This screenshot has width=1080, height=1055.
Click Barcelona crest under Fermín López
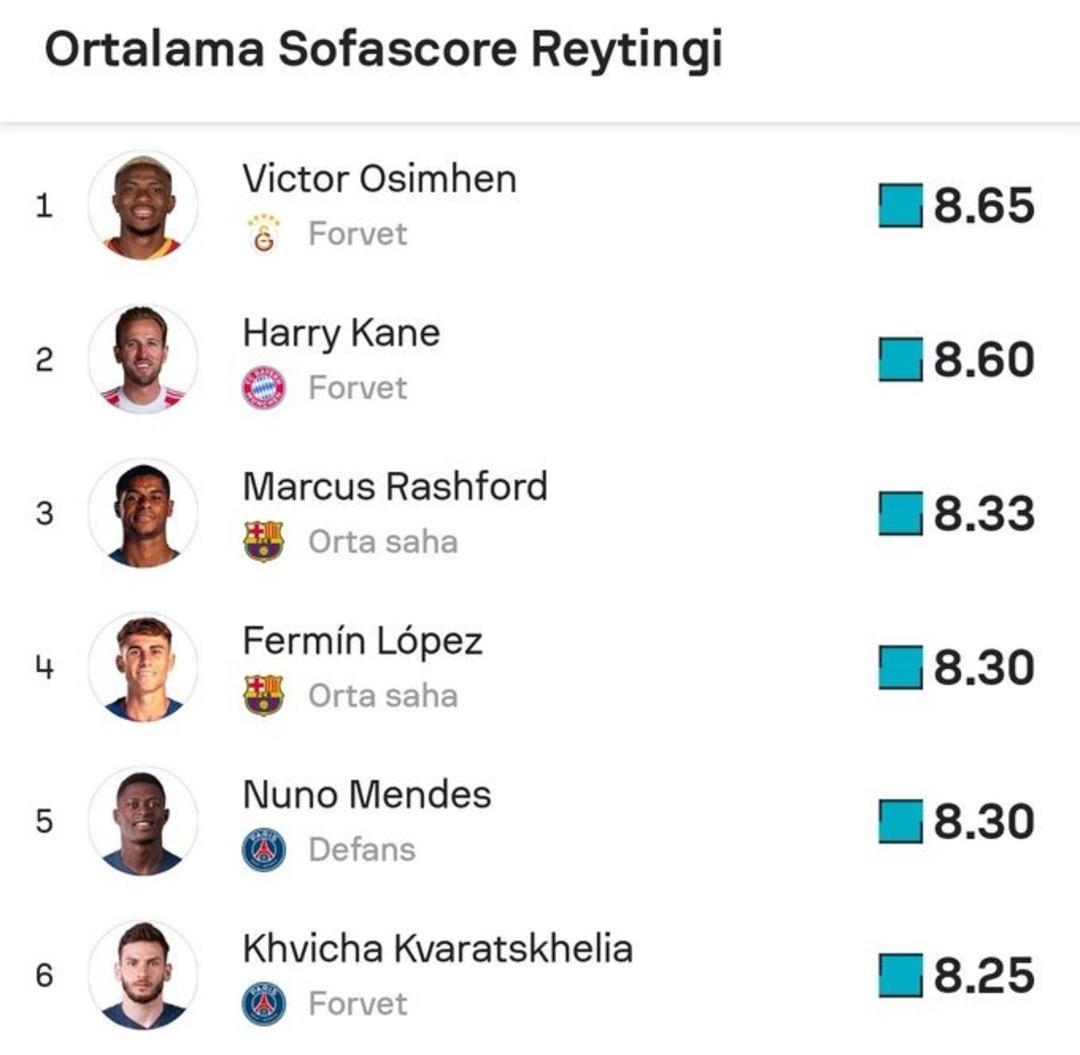pos(263,696)
